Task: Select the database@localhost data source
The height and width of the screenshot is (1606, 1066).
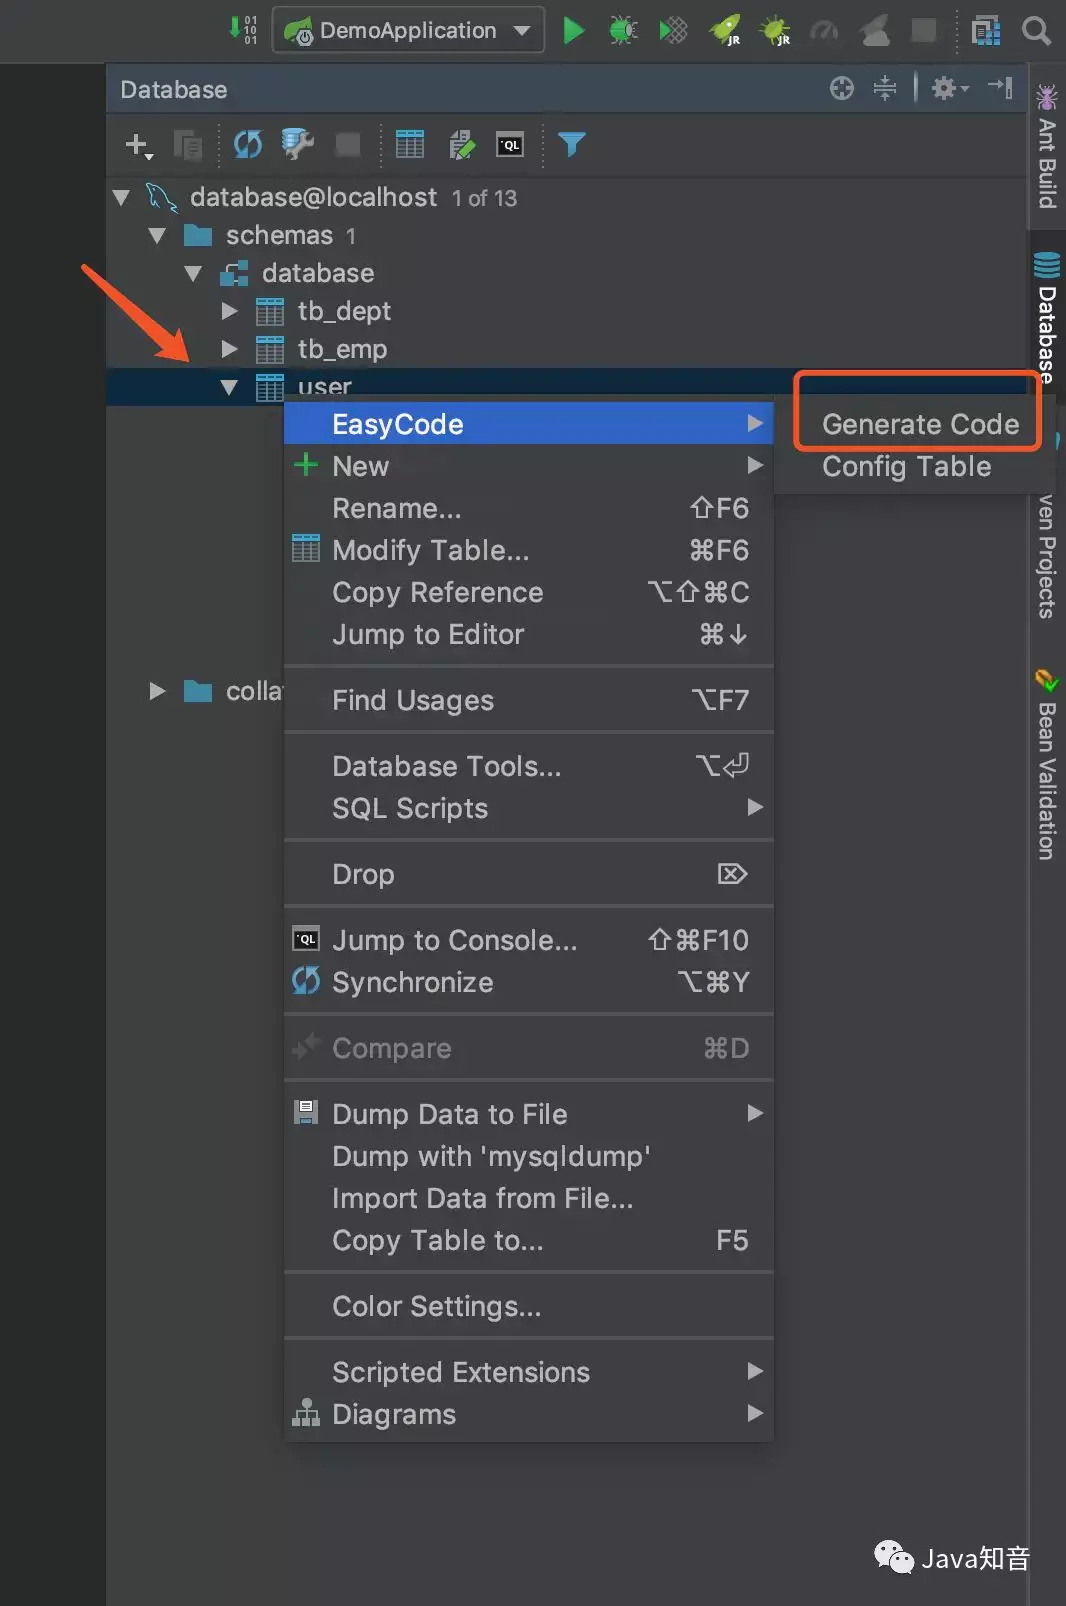Action: pyautogui.click(x=312, y=197)
